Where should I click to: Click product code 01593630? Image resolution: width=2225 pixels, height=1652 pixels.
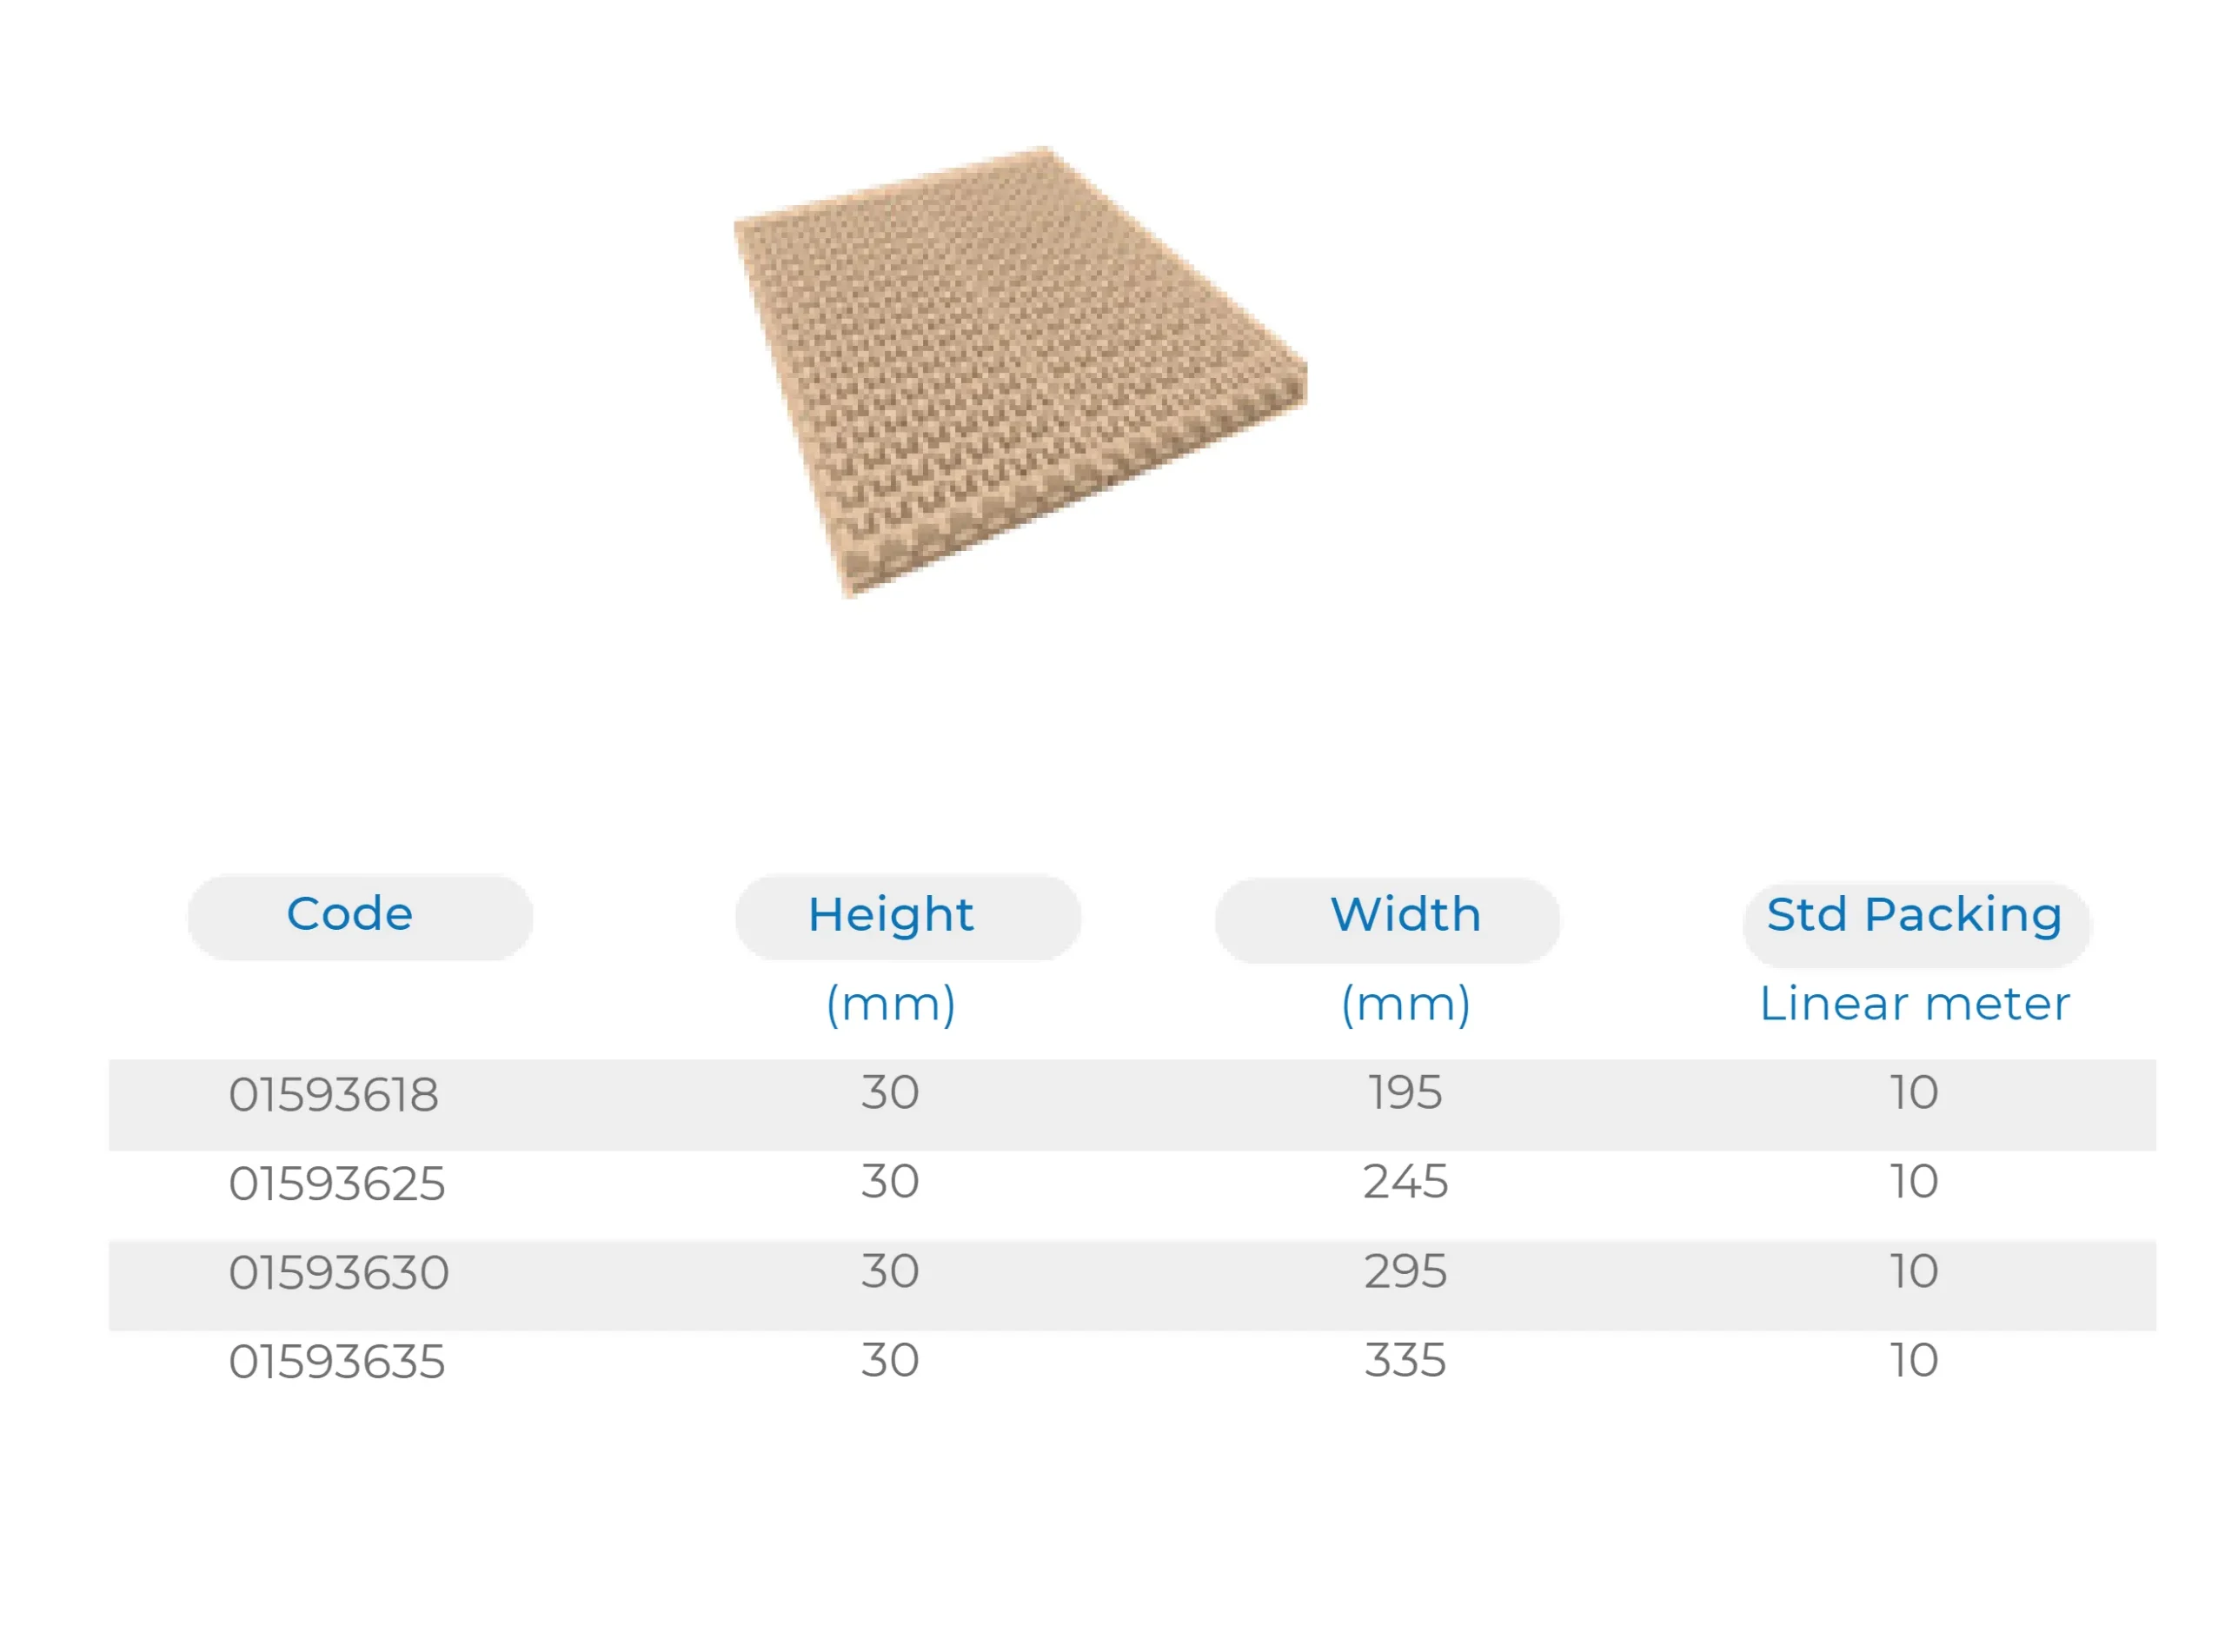339,1273
